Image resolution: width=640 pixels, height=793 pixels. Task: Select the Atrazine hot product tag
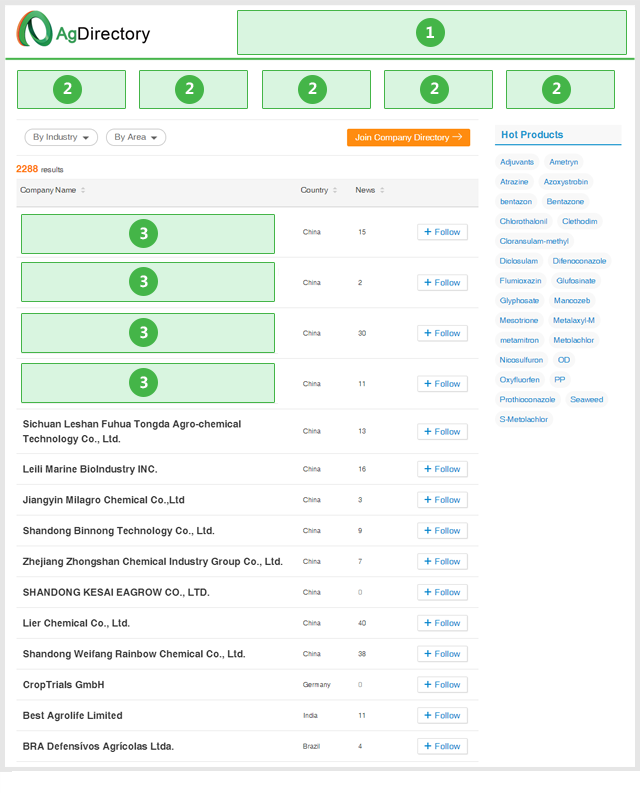pos(514,182)
